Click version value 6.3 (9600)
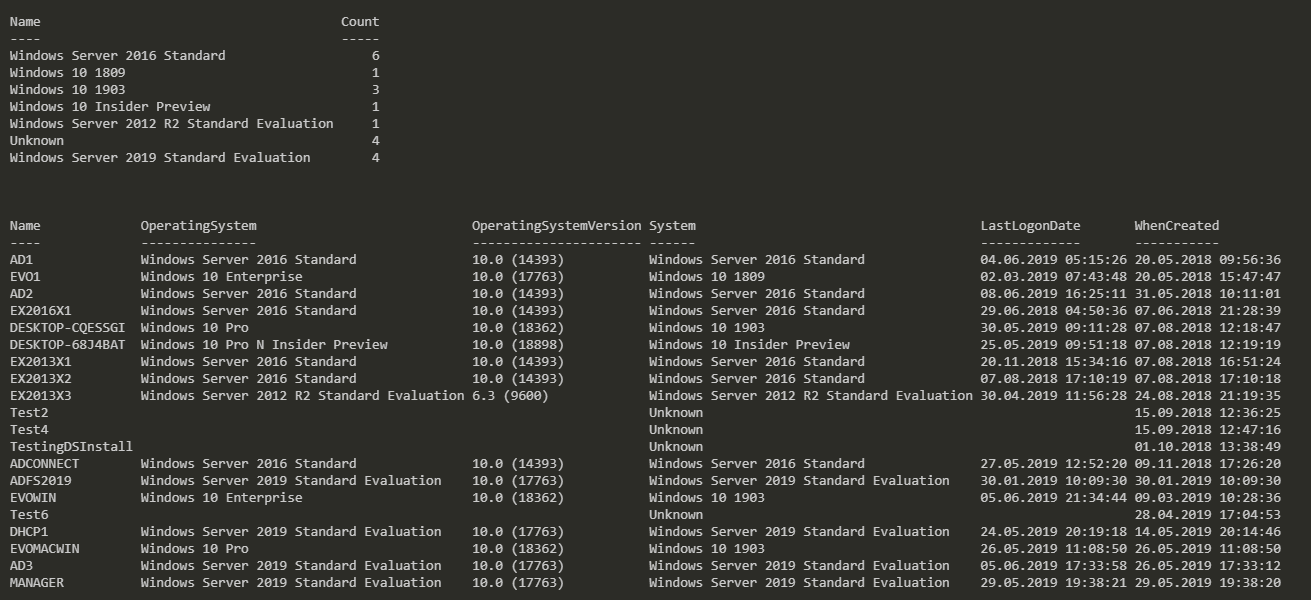1311x600 pixels. tap(510, 396)
